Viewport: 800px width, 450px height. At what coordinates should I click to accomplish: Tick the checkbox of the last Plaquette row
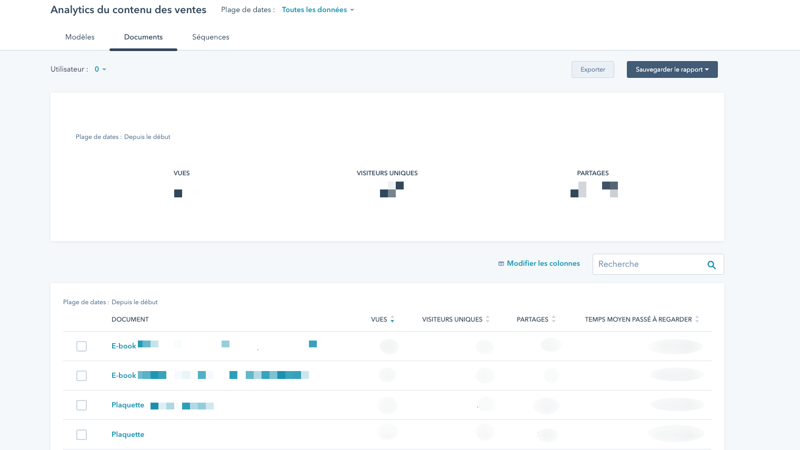pos(82,435)
